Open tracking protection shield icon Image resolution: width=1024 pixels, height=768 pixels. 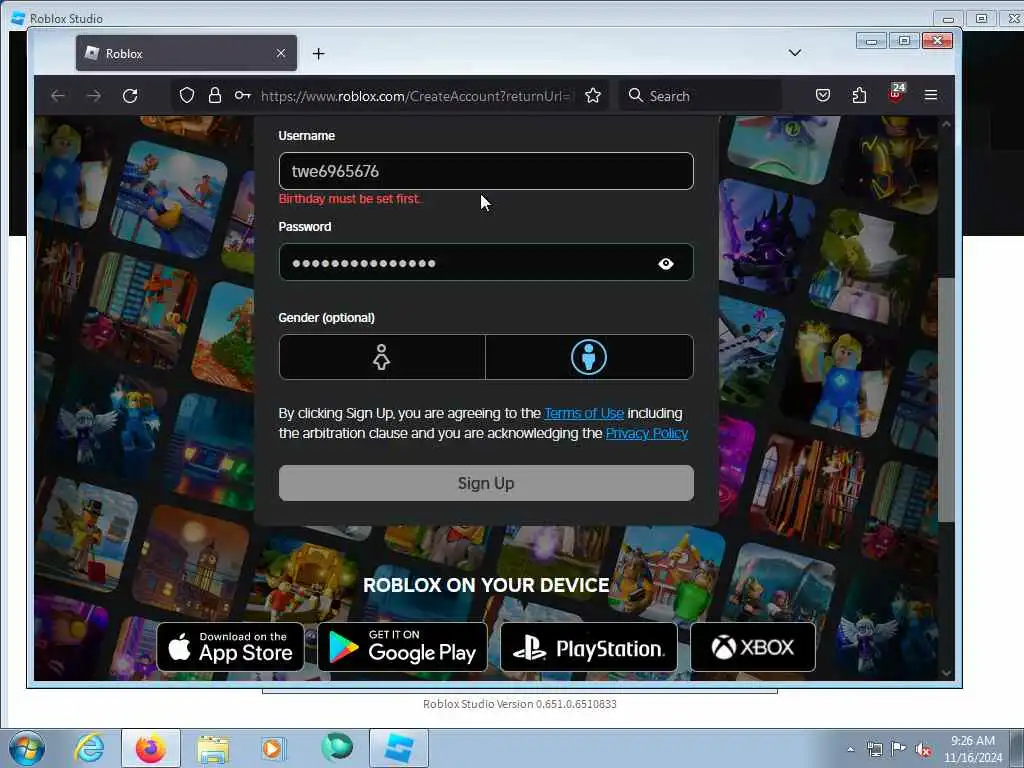click(x=187, y=96)
